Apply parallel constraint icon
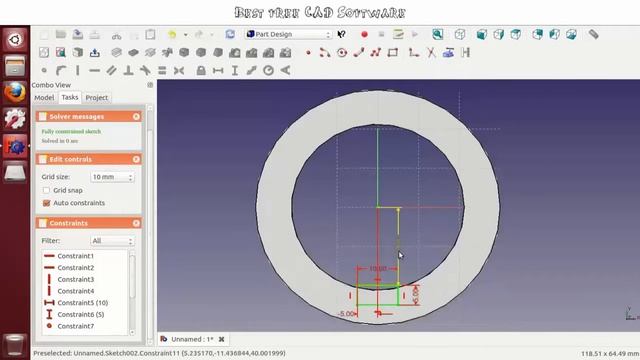The image size is (640, 360). [111, 71]
